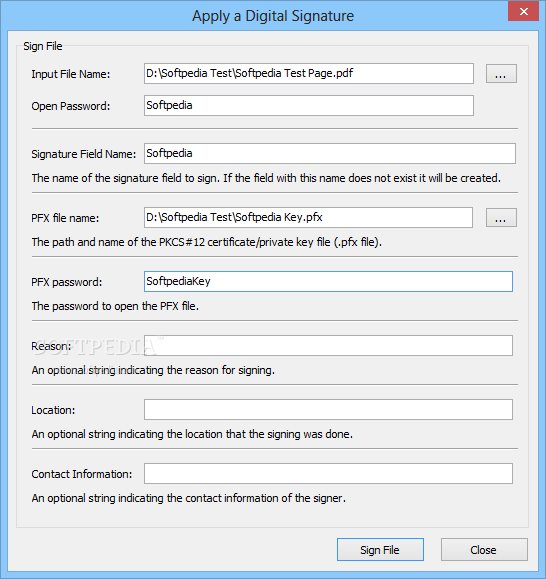Focus the Signature Field Name input
The width and height of the screenshot is (546, 579).
click(x=330, y=154)
